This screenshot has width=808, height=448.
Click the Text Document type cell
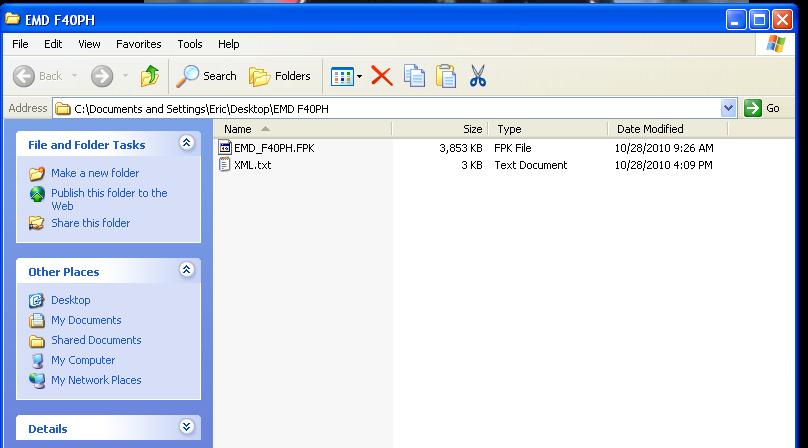(531, 165)
